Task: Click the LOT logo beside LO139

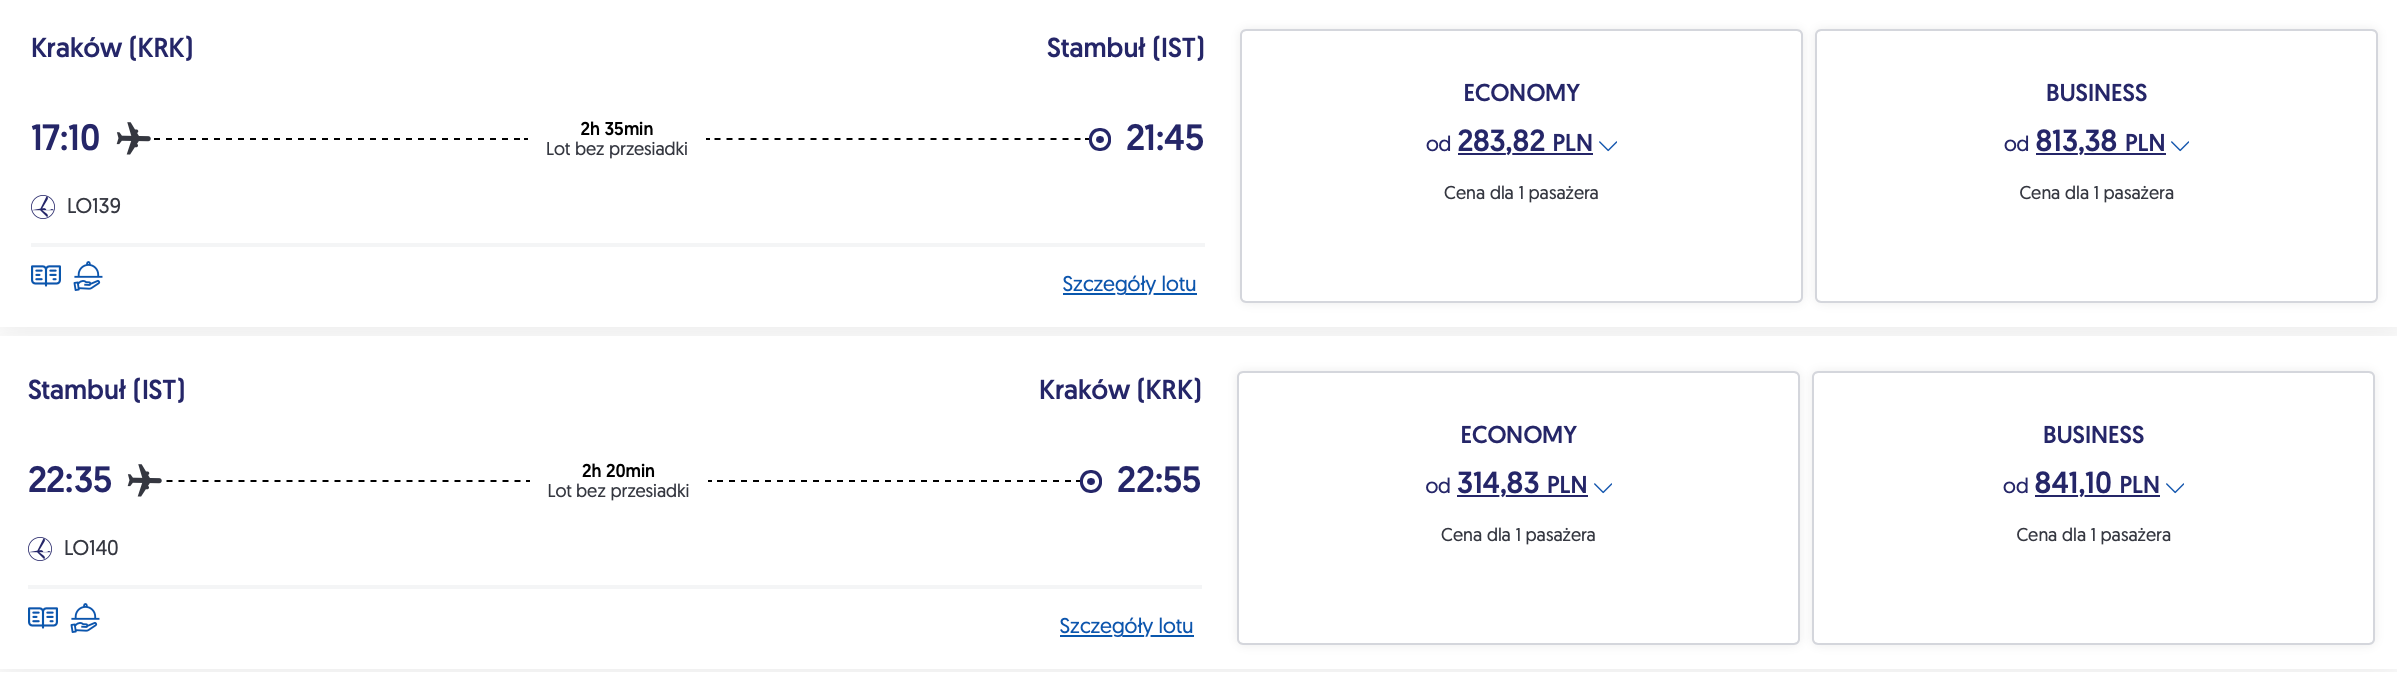Action: tap(43, 207)
